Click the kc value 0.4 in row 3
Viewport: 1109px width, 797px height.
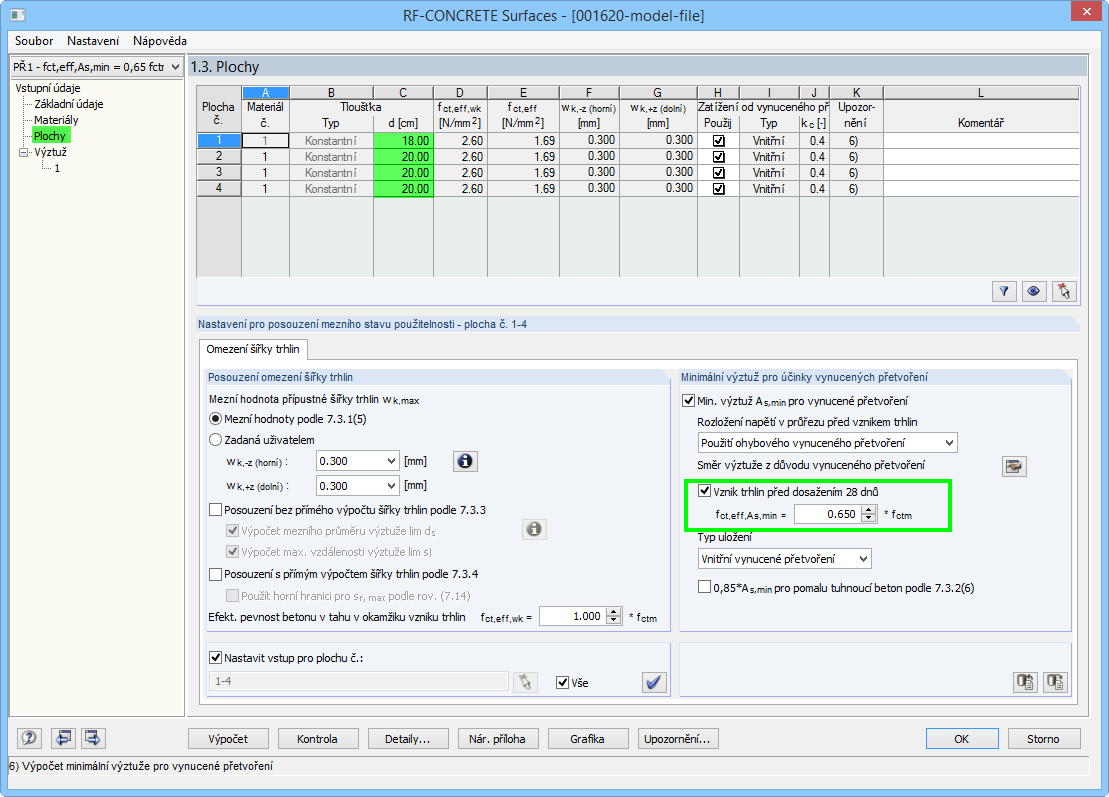point(815,173)
